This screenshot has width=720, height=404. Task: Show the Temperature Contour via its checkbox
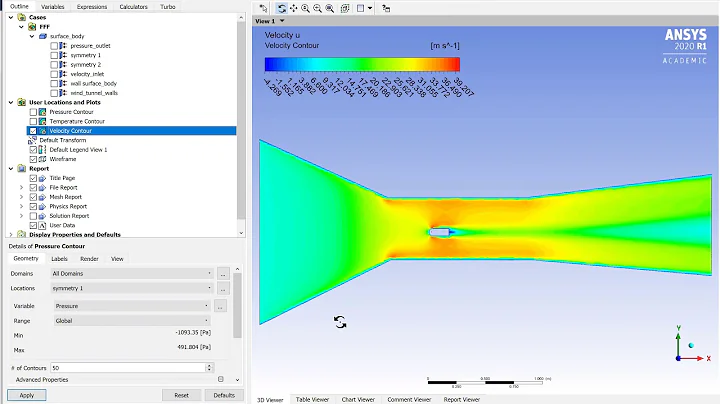click(33, 121)
